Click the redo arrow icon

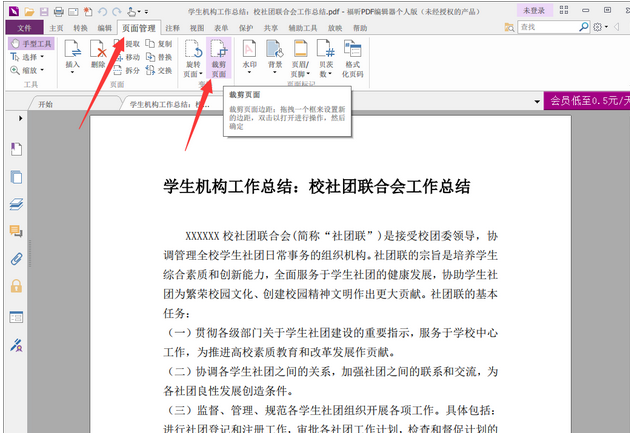click(x=117, y=12)
